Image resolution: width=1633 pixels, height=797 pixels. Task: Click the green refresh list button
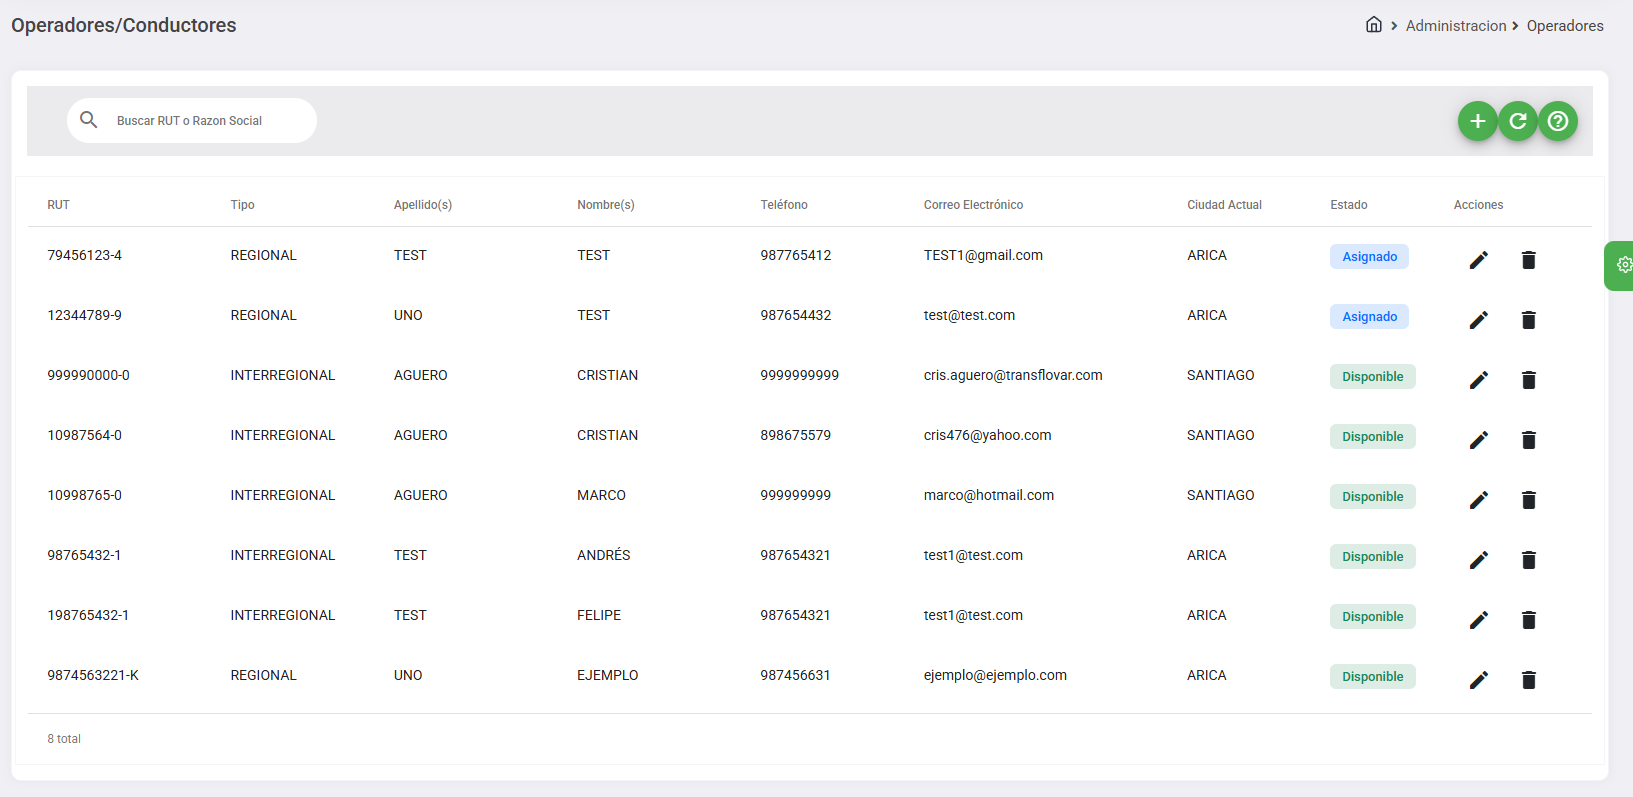click(x=1517, y=121)
